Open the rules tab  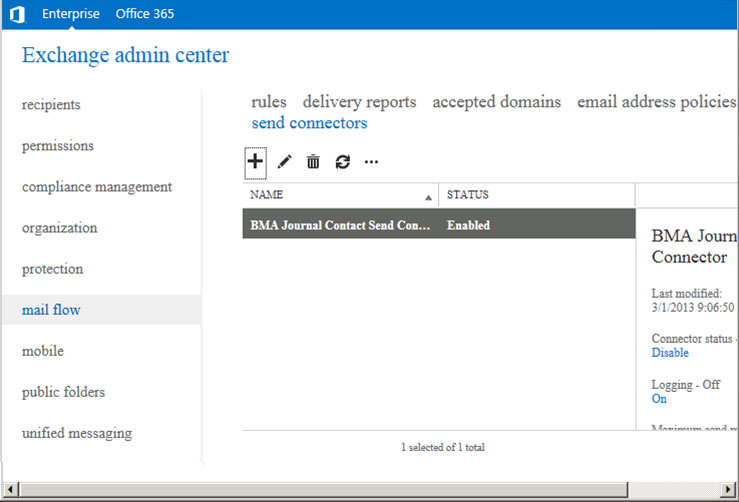tap(269, 102)
